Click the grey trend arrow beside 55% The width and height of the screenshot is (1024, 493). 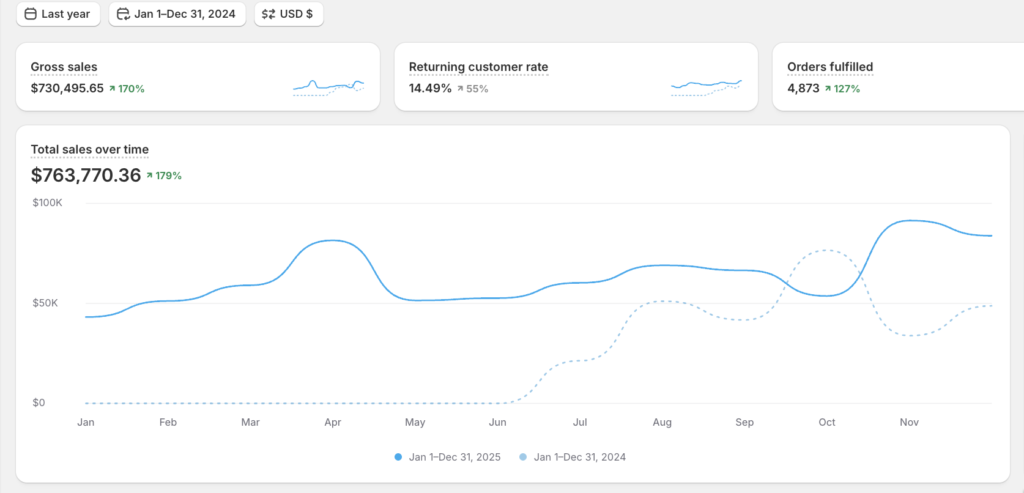(x=460, y=89)
